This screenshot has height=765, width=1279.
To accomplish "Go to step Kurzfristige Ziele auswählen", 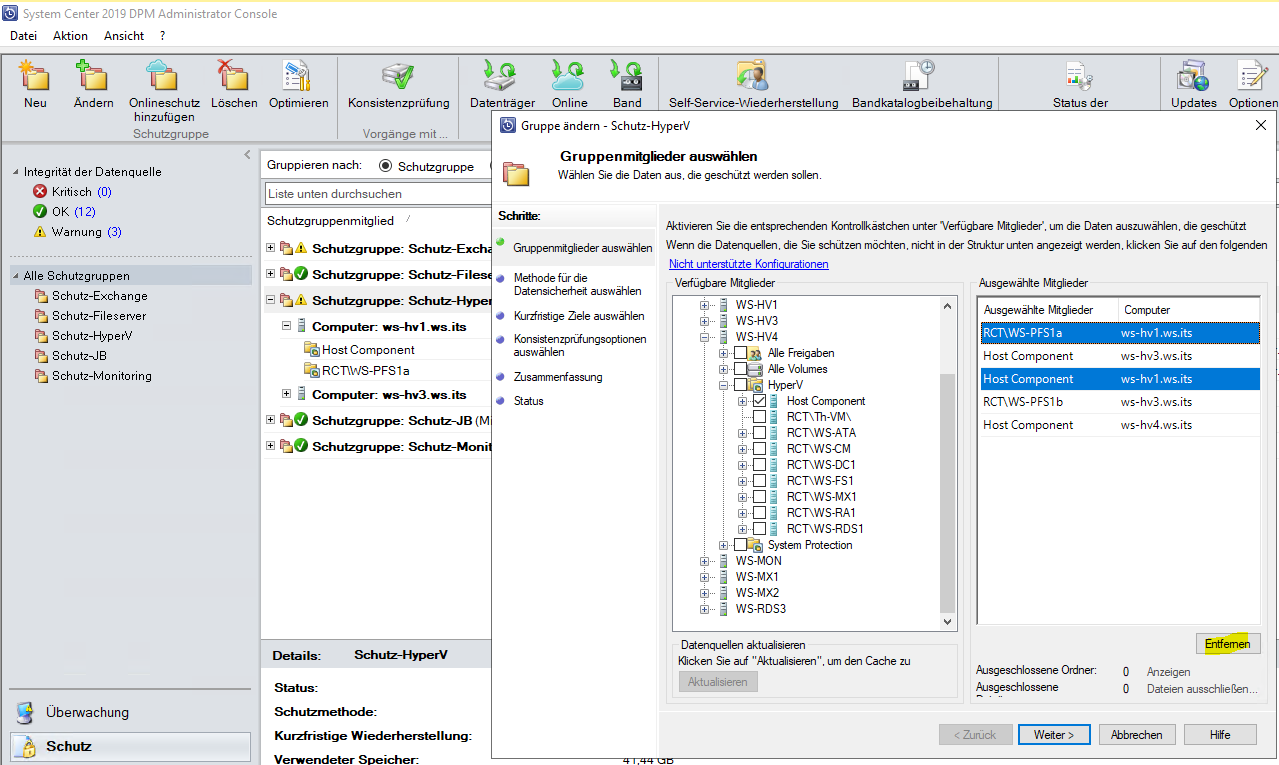I will tap(579, 316).
